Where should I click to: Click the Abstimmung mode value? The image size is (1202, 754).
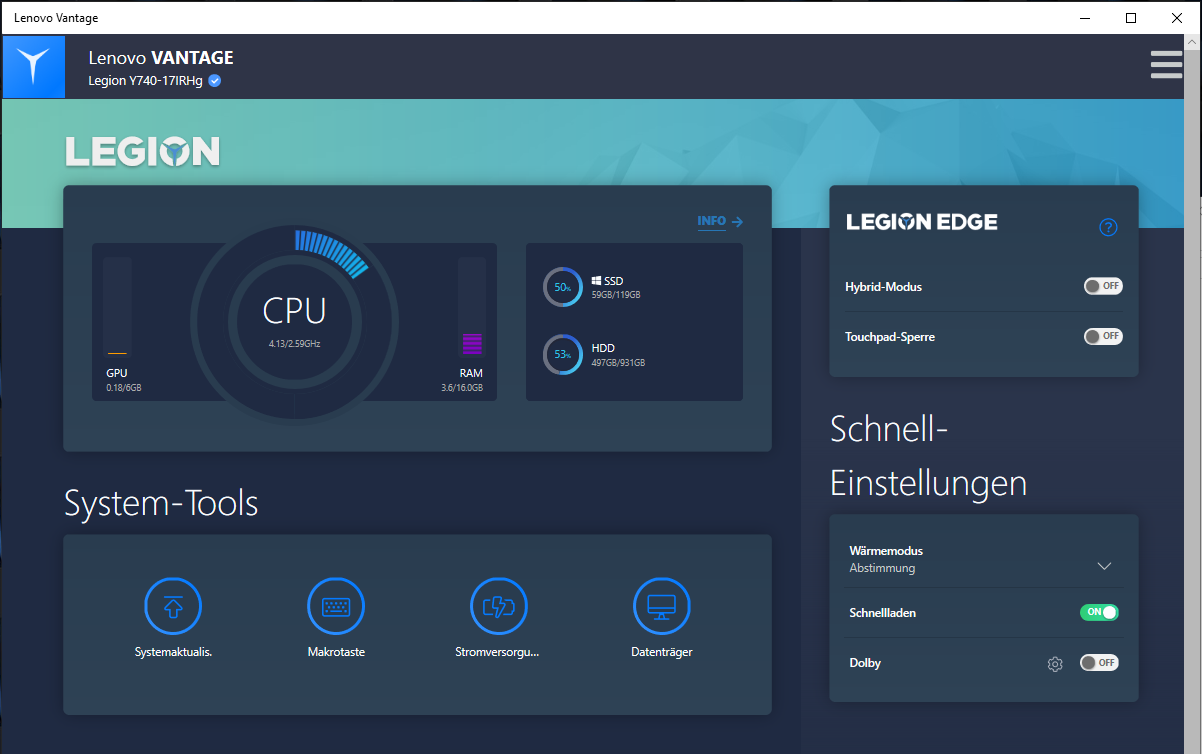pos(882,568)
